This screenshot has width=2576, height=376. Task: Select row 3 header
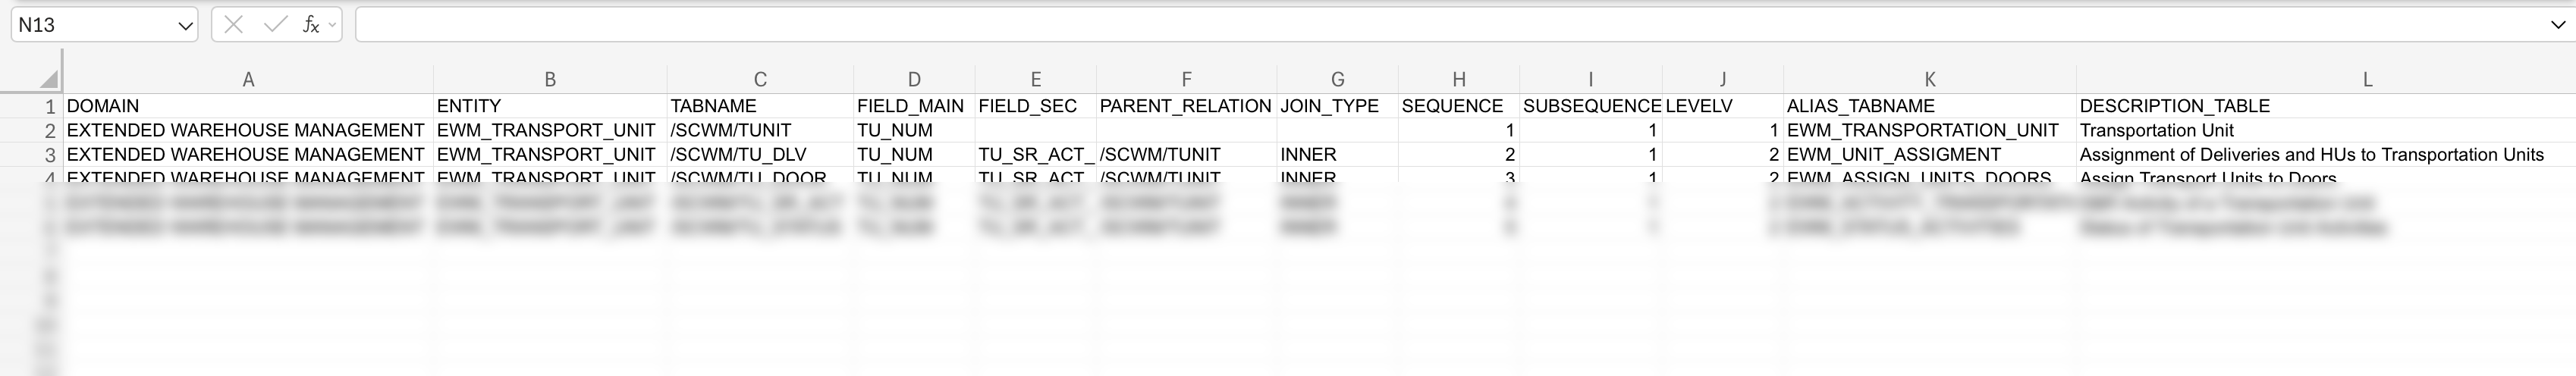click(49, 155)
